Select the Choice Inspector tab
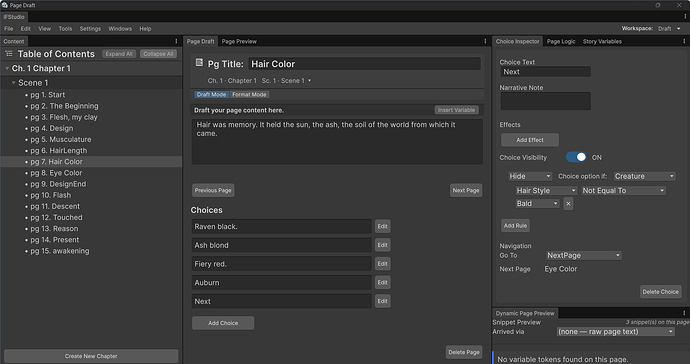Screen dimensions: 690x364 (518, 41)
